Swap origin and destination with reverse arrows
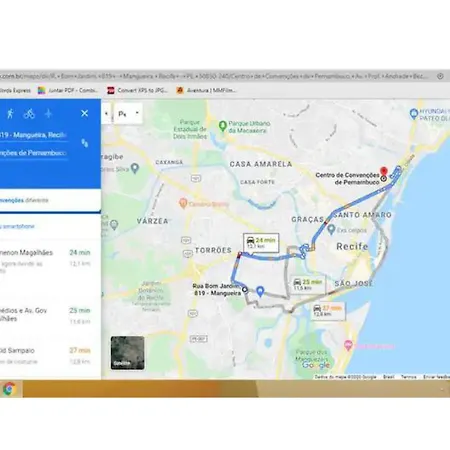The height and width of the screenshot is (450, 450). click(85, 143)
